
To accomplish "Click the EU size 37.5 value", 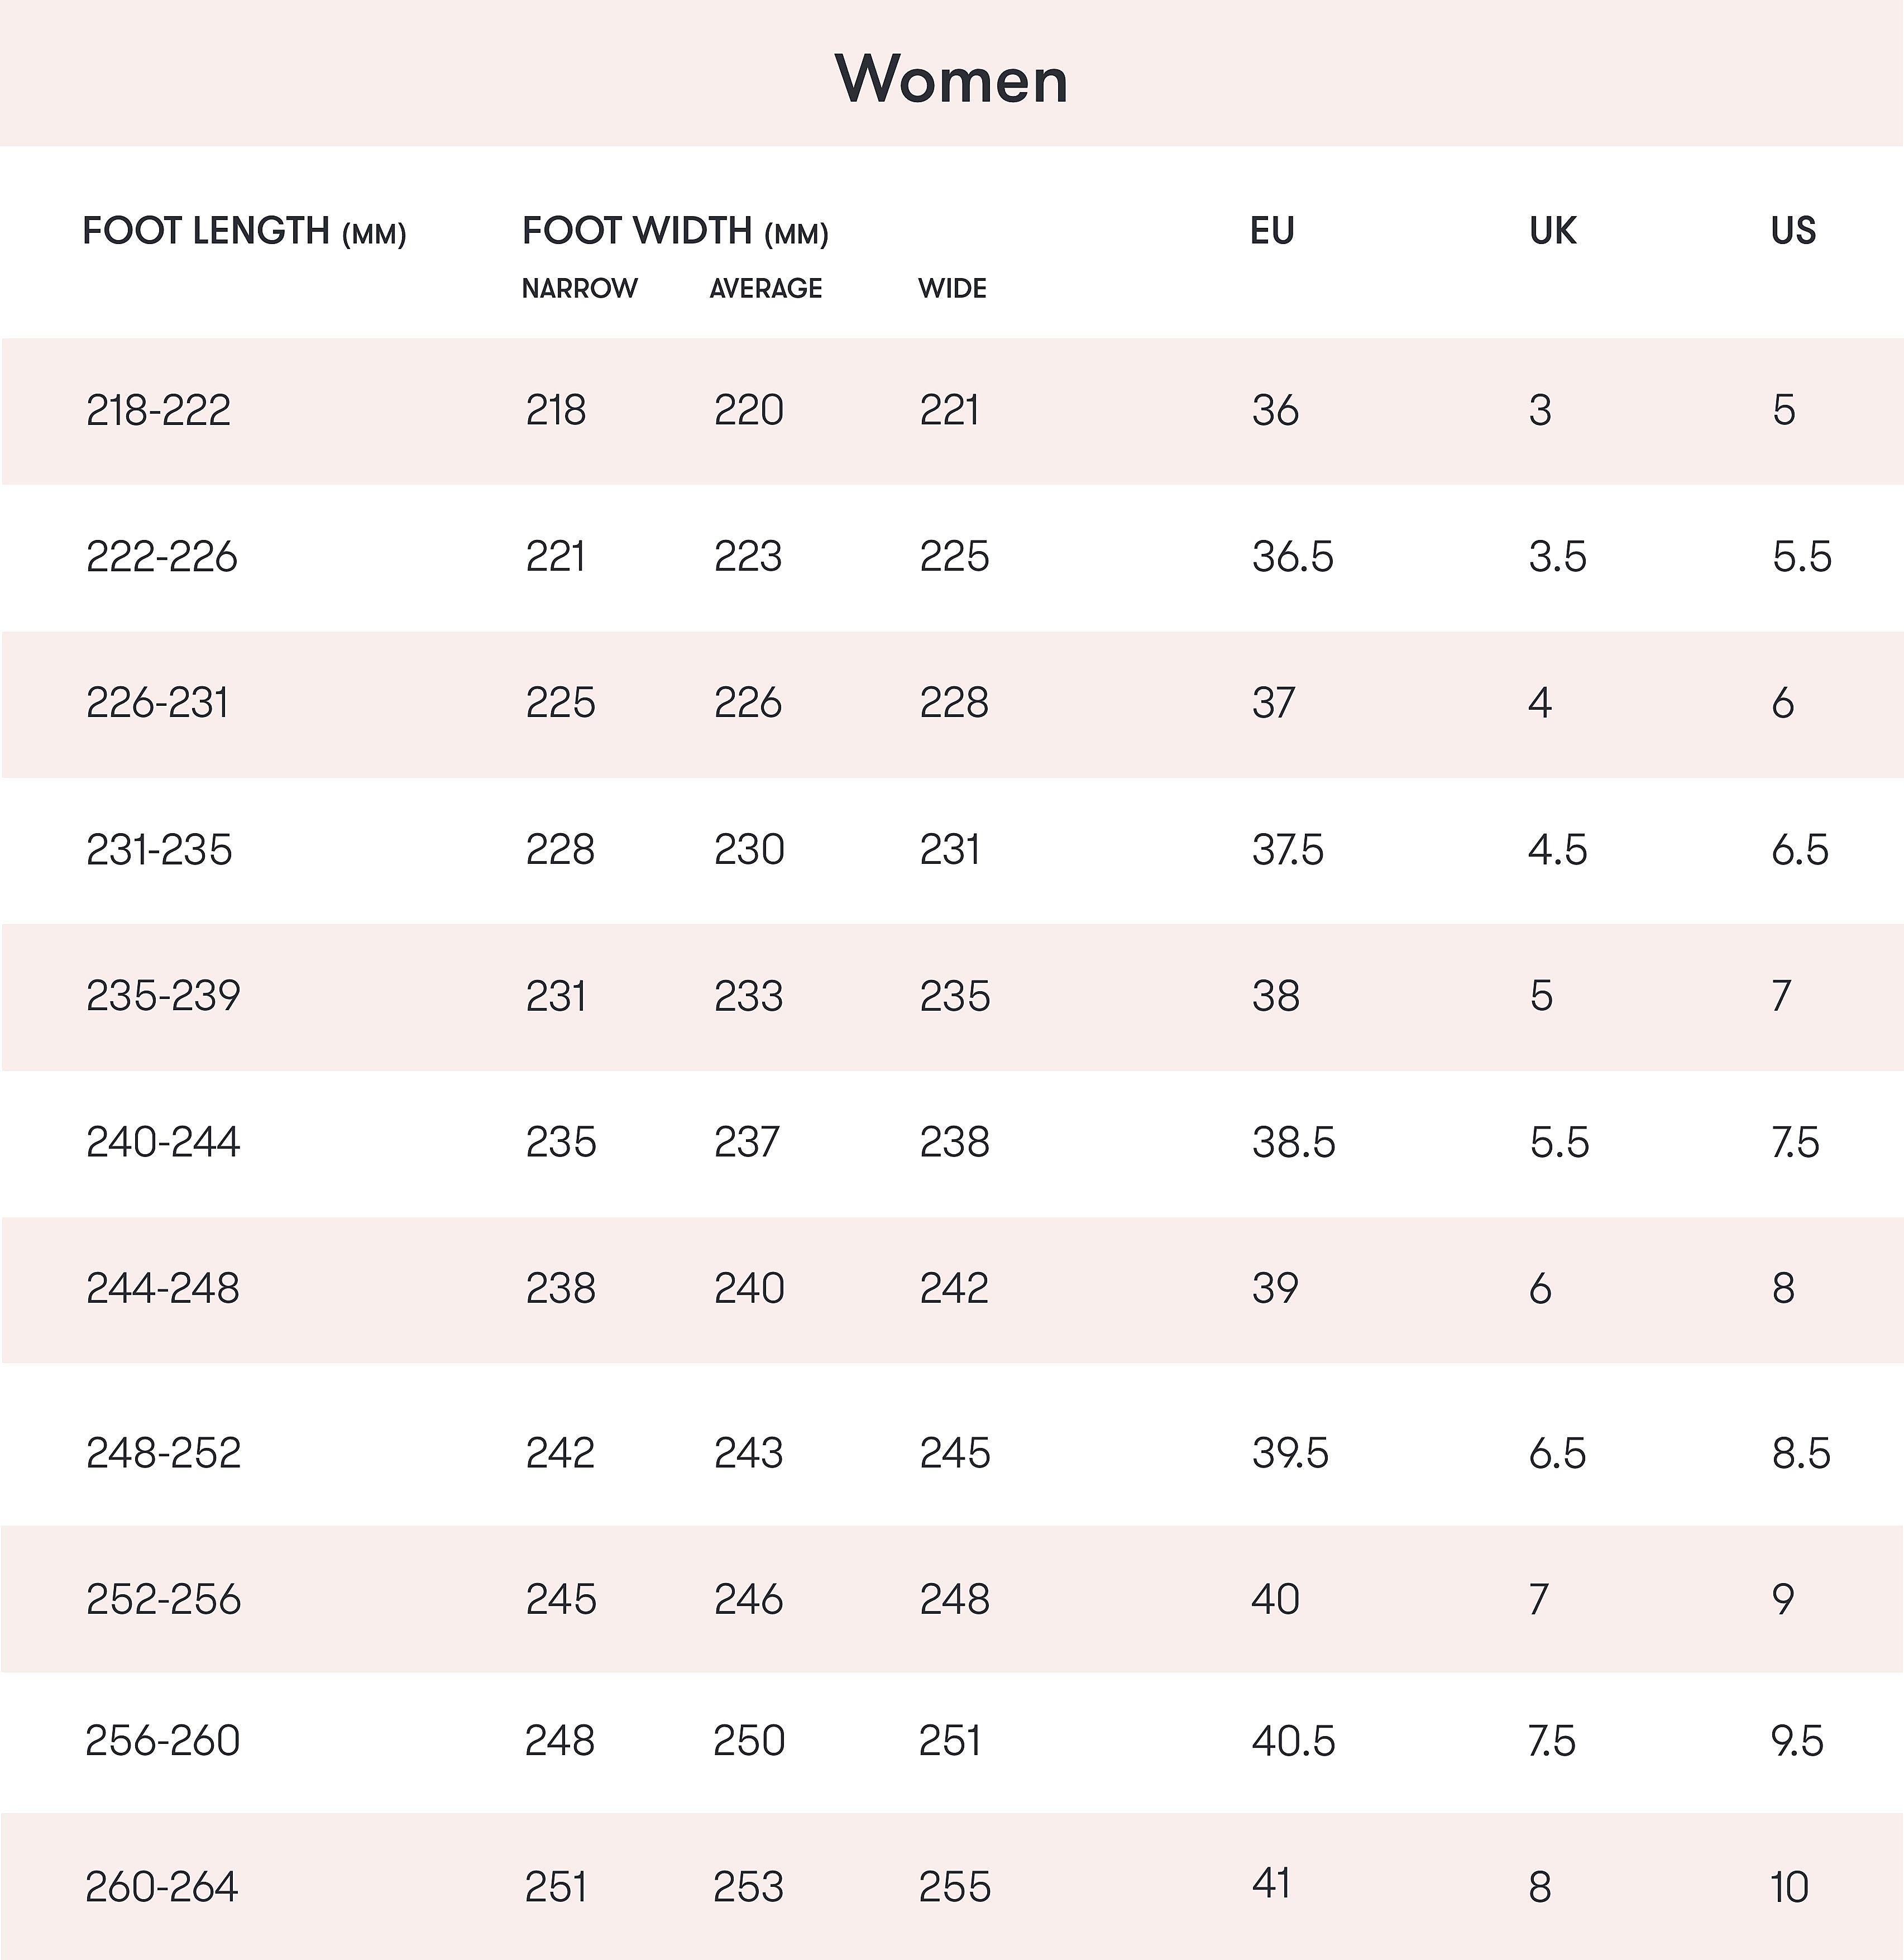I will point(1287,850).
